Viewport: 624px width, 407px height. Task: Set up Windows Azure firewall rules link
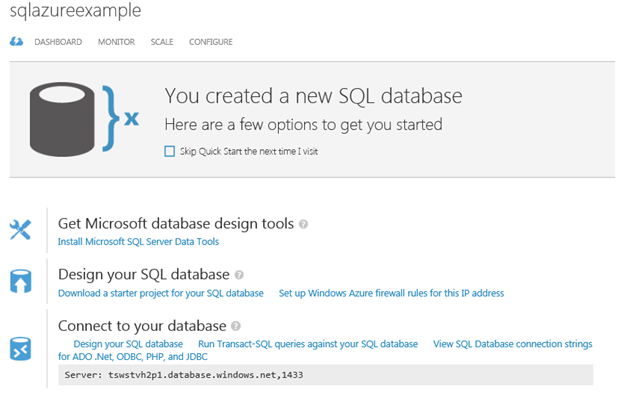pyautogui.click(x=391, y=293)
